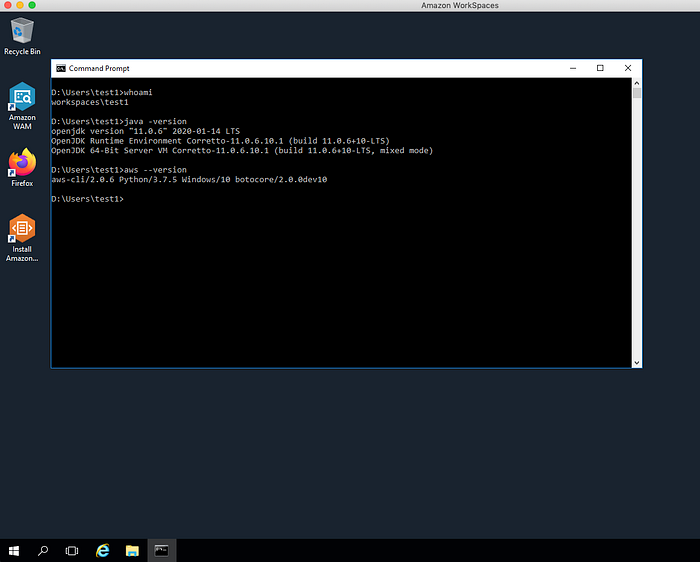Click the 'OpenJDK Runtime Environment' line
This screenshot has width=700, height=562.
[220, 141]
